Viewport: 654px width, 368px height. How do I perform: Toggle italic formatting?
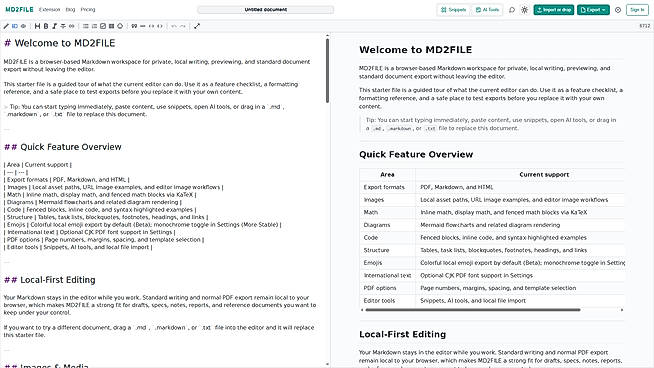click(54, 26)
